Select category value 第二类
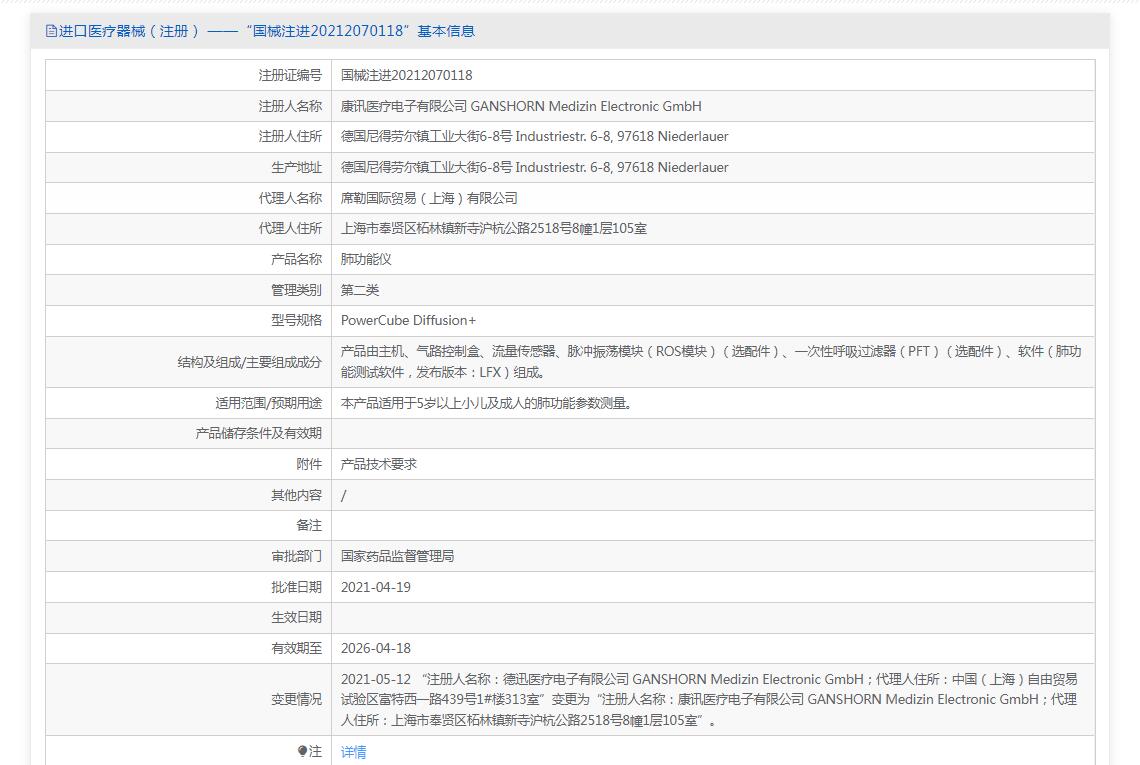Image resolution: width=1140 pixels, height=765 pixels. (360, 290)
